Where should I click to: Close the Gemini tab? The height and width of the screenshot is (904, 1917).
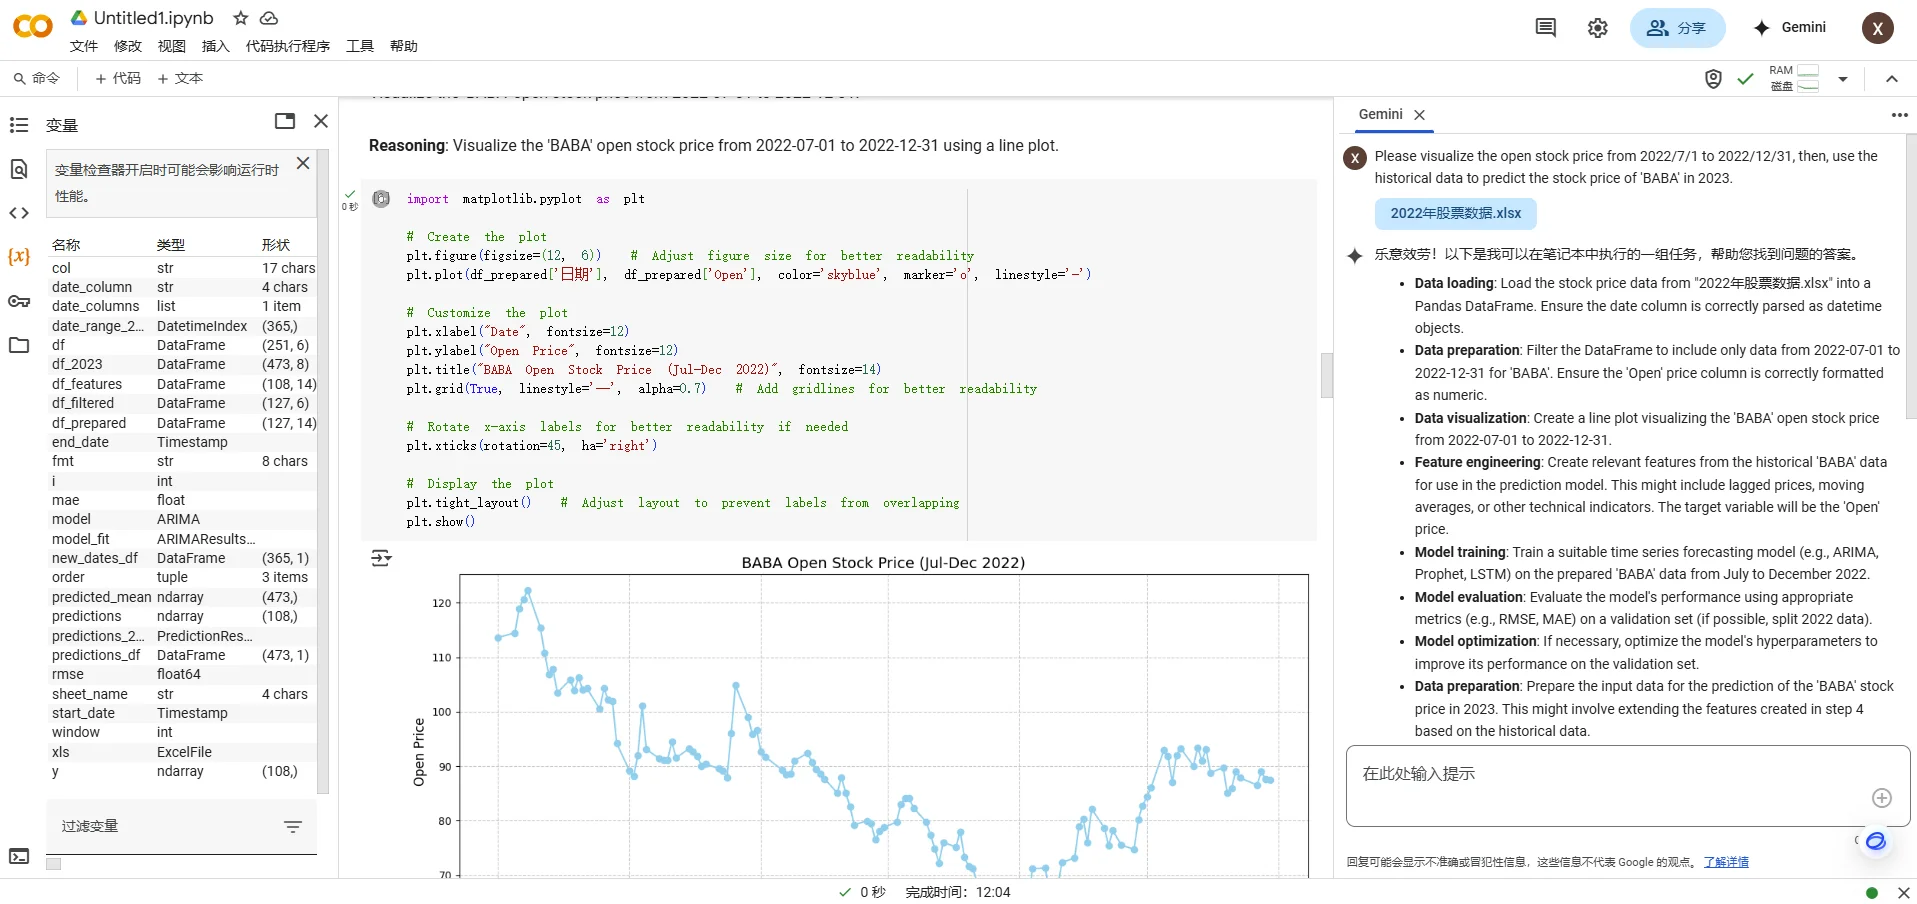click(1420, 115)
